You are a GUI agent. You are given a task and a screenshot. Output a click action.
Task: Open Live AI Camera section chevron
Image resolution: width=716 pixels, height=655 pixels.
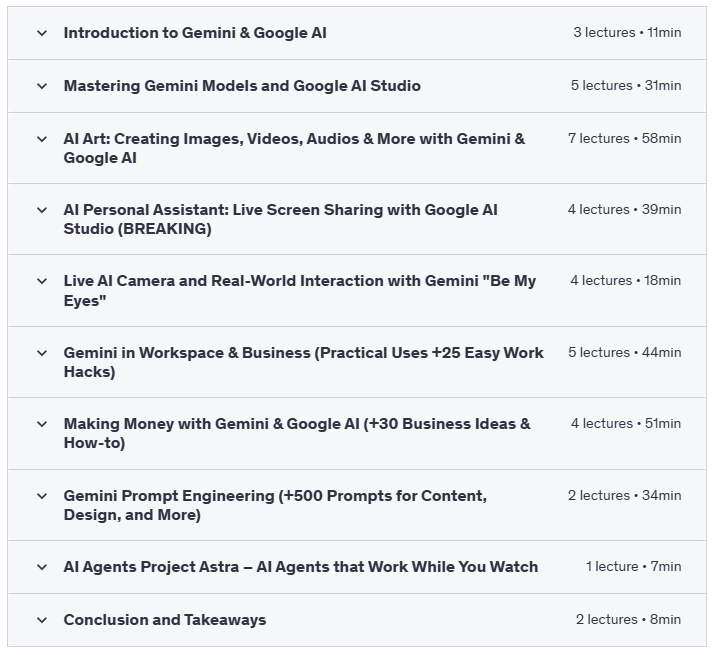pyautogui.click(x=42, y=281)
